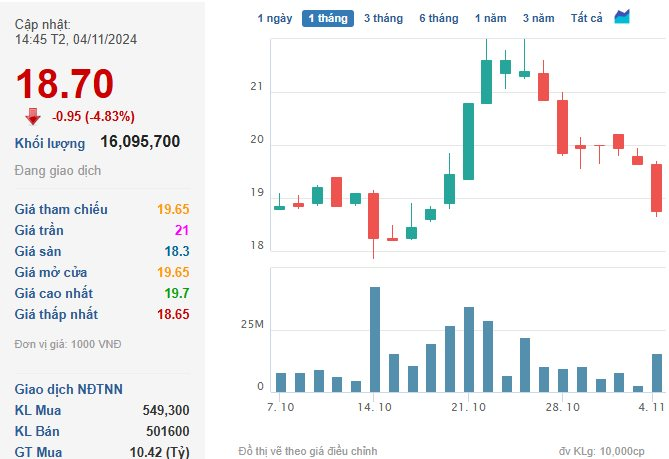Screen dimensions: 669x459
Task: Click the Khối lượng label
Action: [50, 143]
